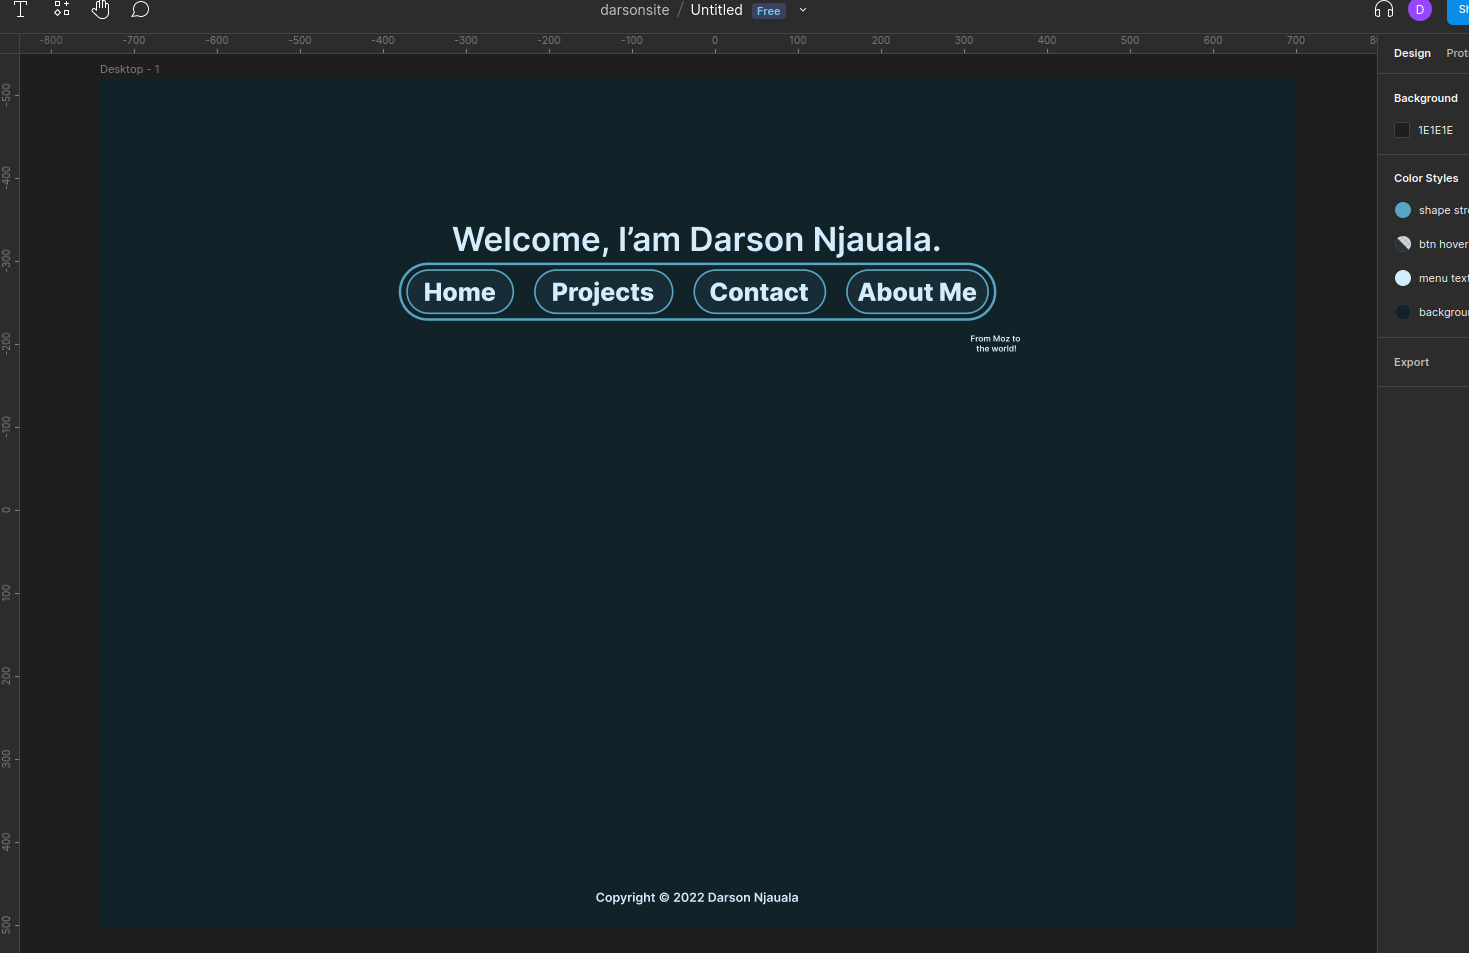Expand the Export section
The image size is (1469, 953).
point(1411,362)
